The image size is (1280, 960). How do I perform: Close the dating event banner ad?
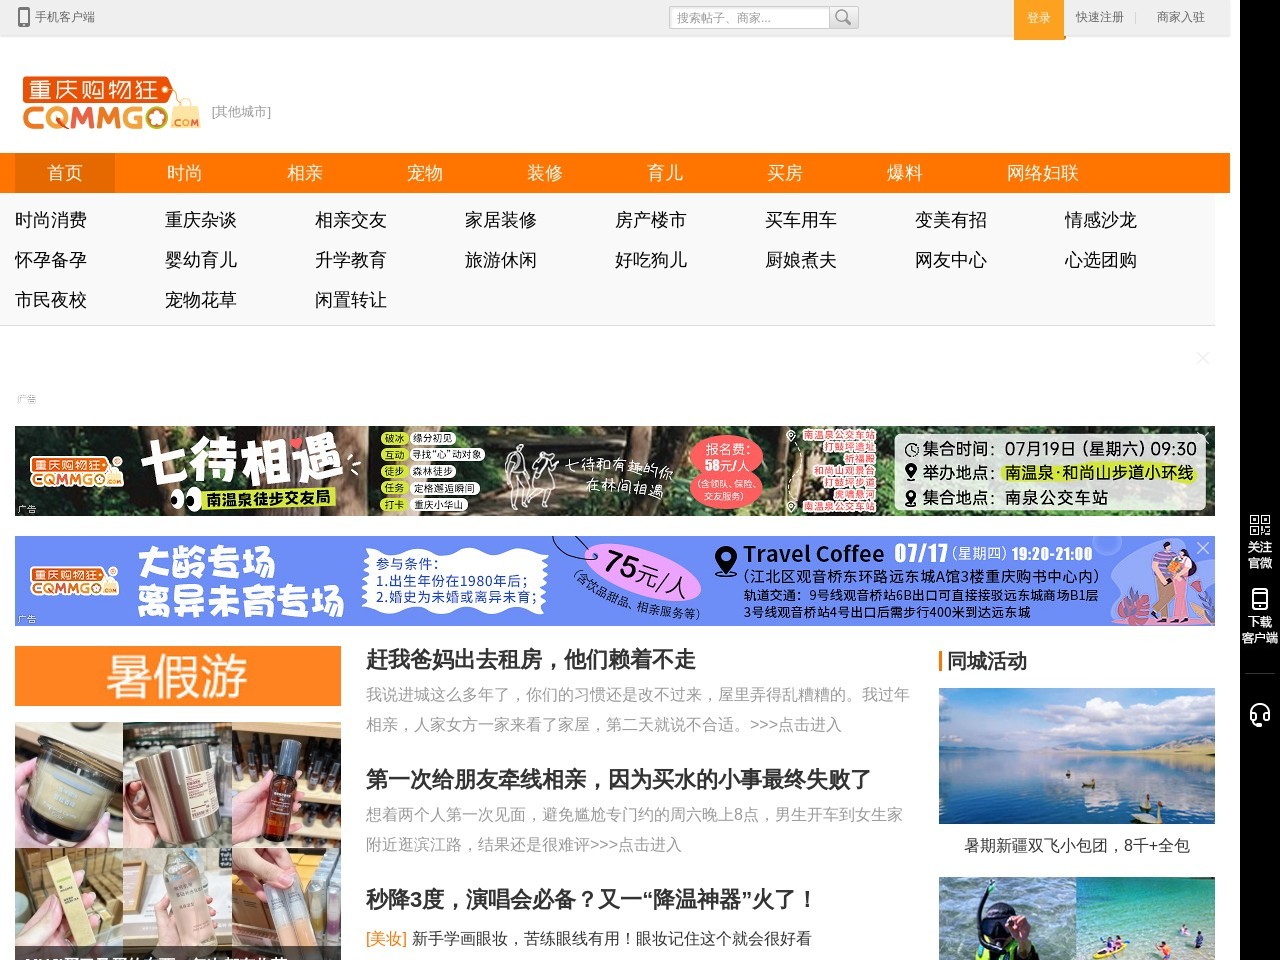coord(1203,548)
